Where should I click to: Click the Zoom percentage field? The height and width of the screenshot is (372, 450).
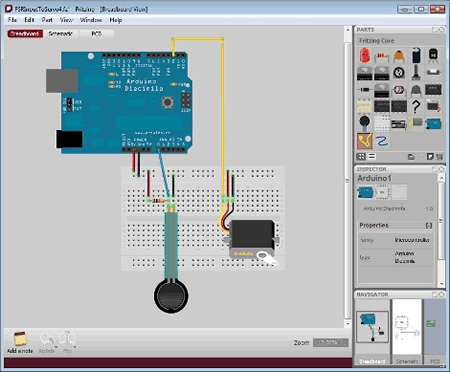[x=330, y=343]
